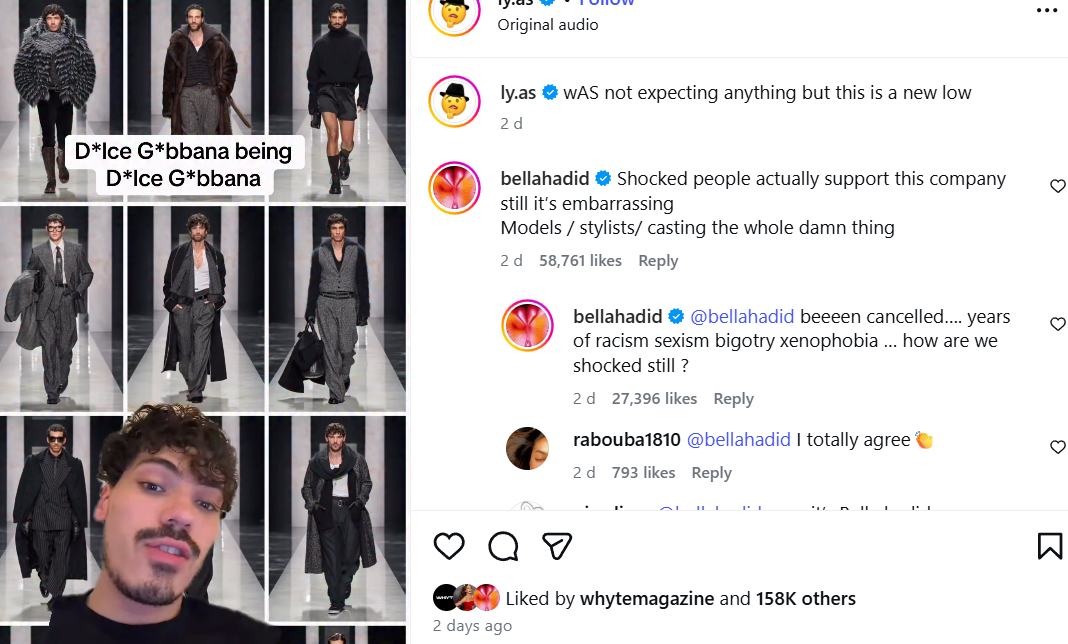1068x644 pixels.
Task: Like bellahadid's 'beeeen cancelled' reply
Action: coord(1057,324)
